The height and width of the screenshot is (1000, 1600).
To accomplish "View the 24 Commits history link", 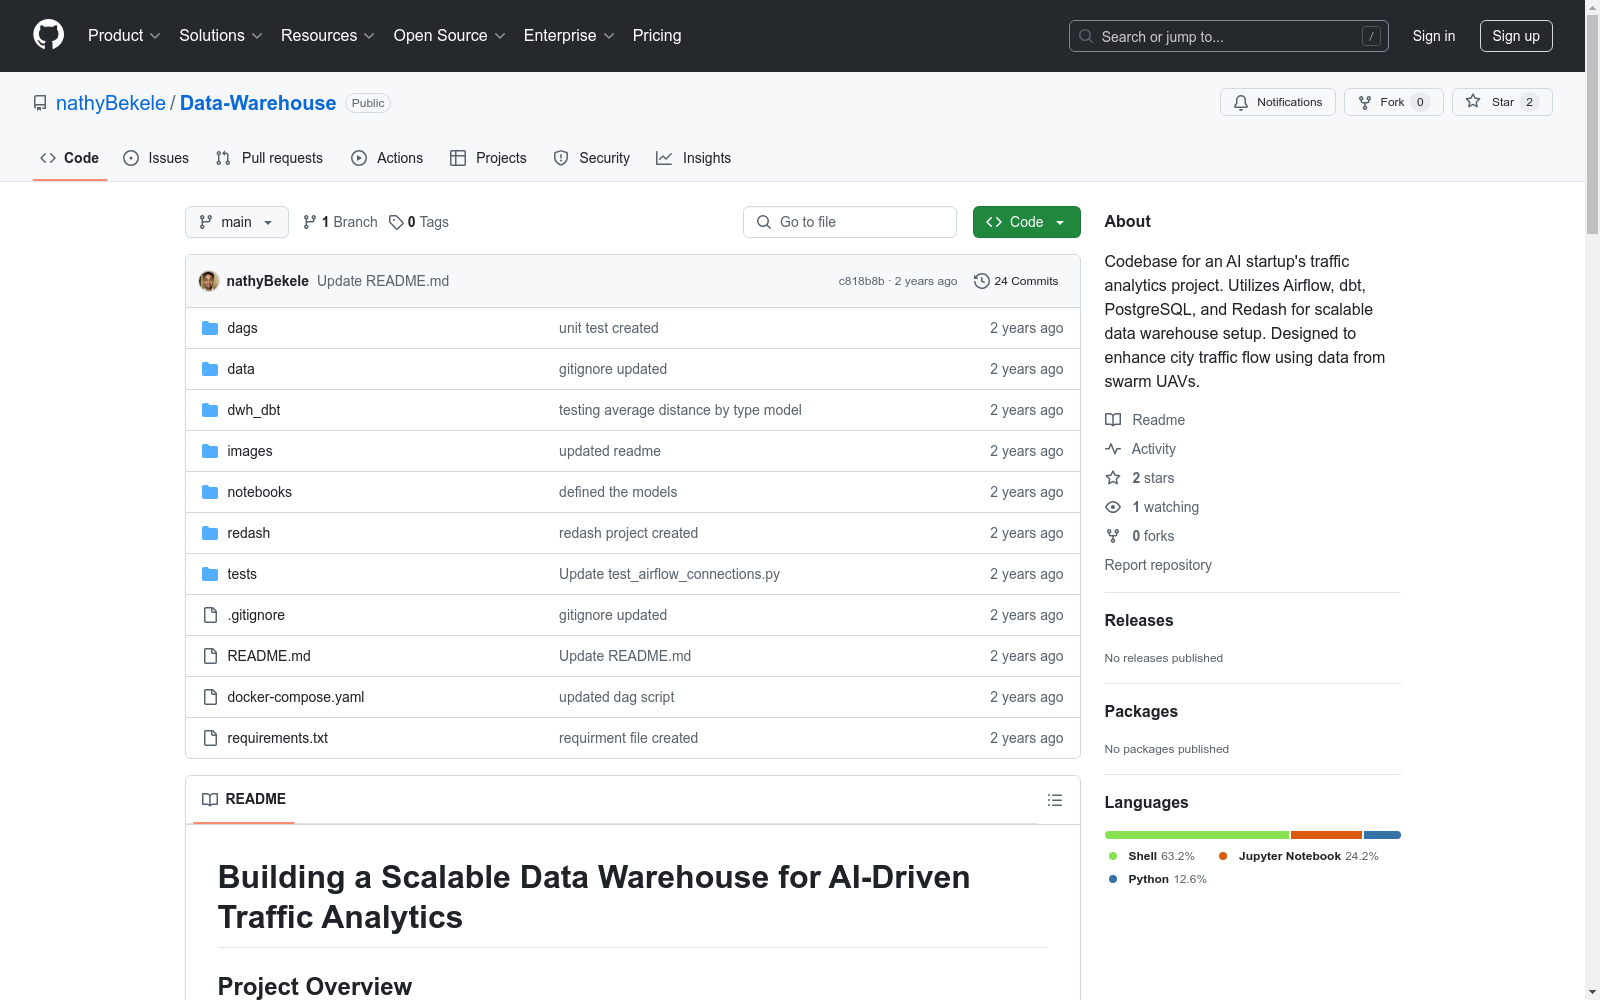I will pyautogui.click(x=1016, y=281).
